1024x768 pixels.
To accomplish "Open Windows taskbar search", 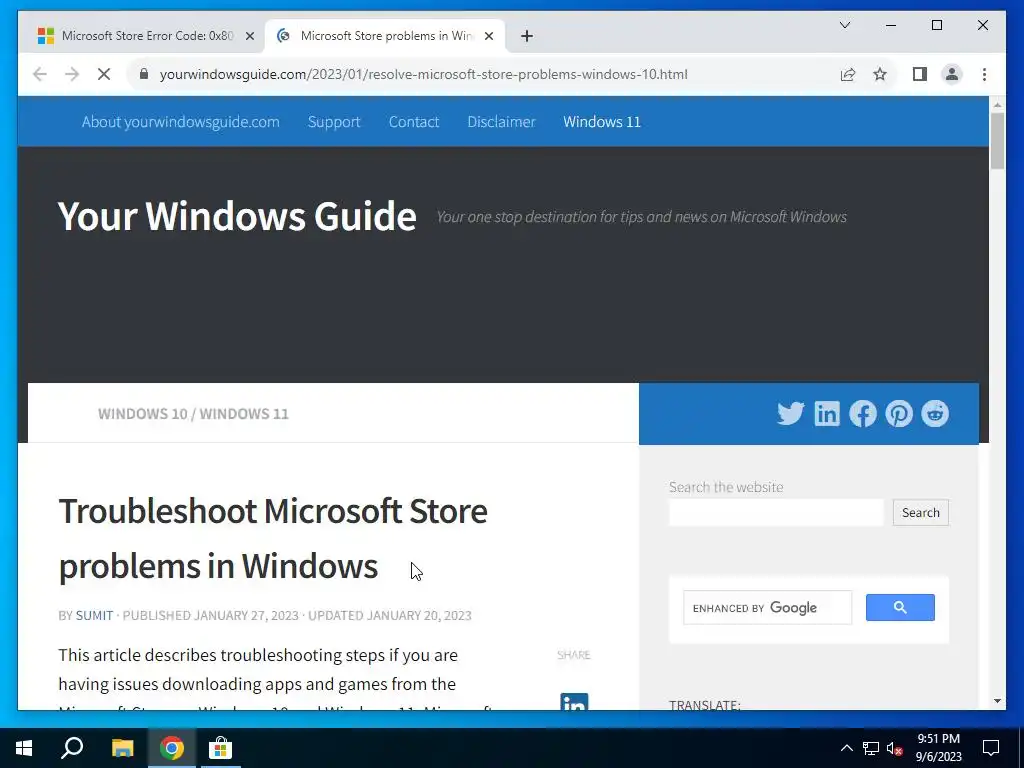I will pyautogui.click(x=72, y=748).
